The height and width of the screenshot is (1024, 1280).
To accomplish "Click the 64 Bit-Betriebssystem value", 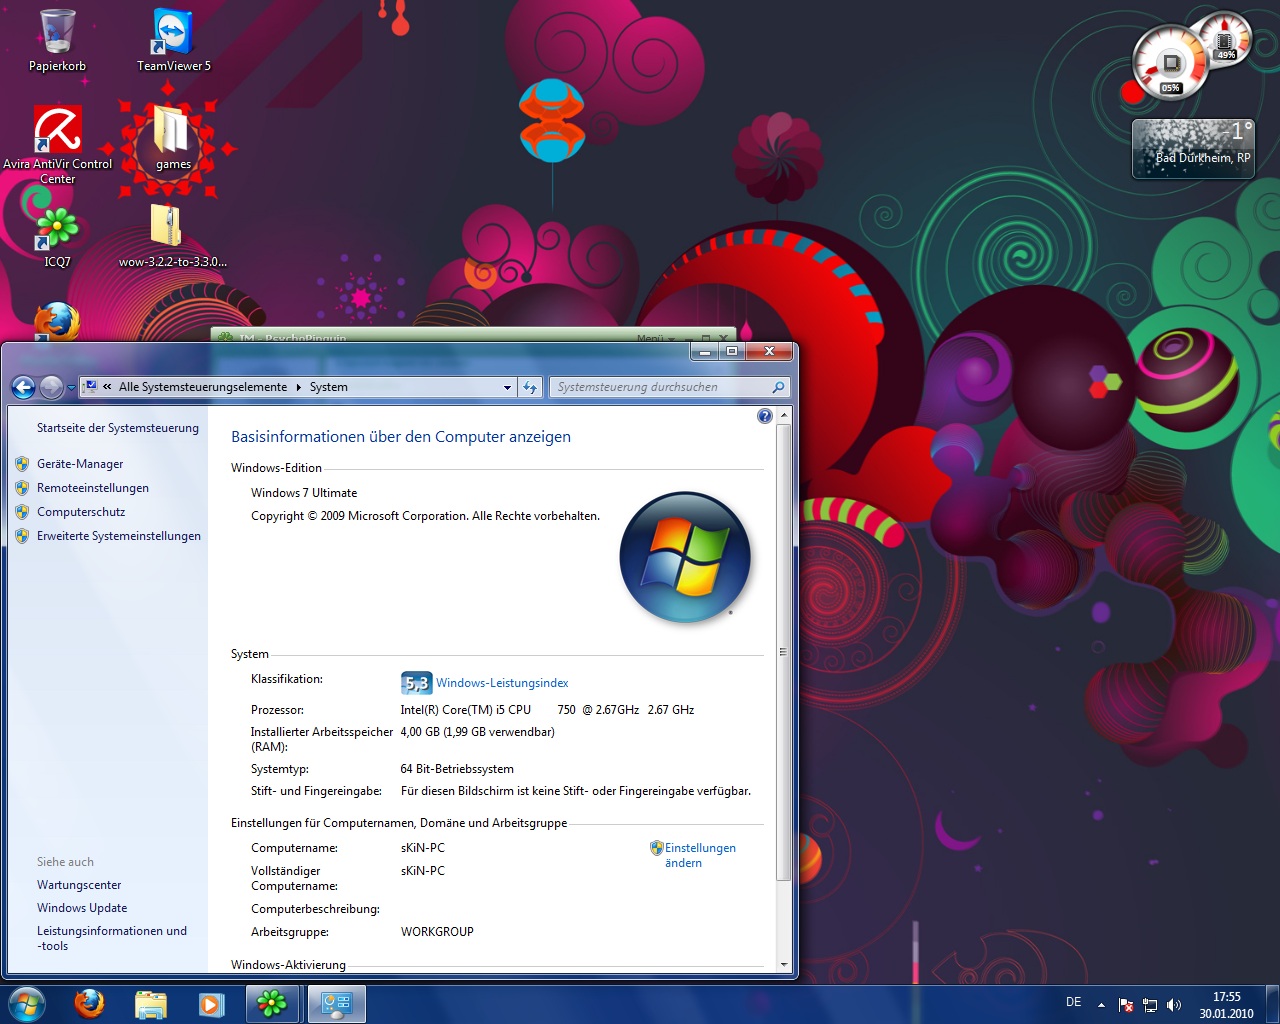I will pyautogui.click(x=457, y=769).
